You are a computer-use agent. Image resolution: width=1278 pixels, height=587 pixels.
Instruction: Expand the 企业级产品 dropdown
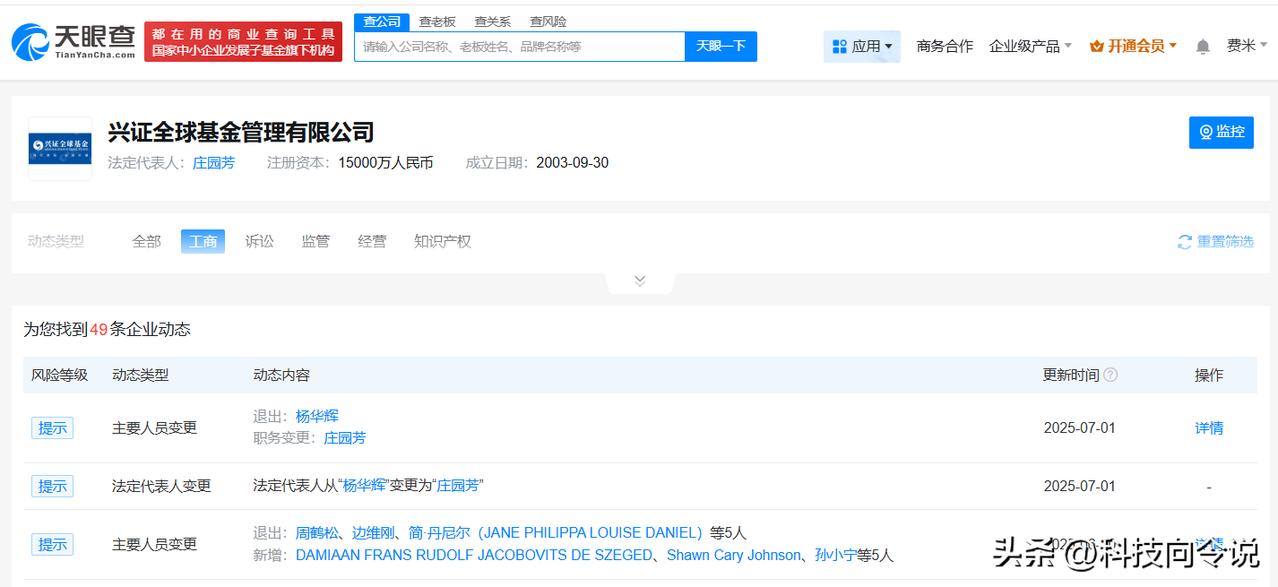(x=1030, y=46)
